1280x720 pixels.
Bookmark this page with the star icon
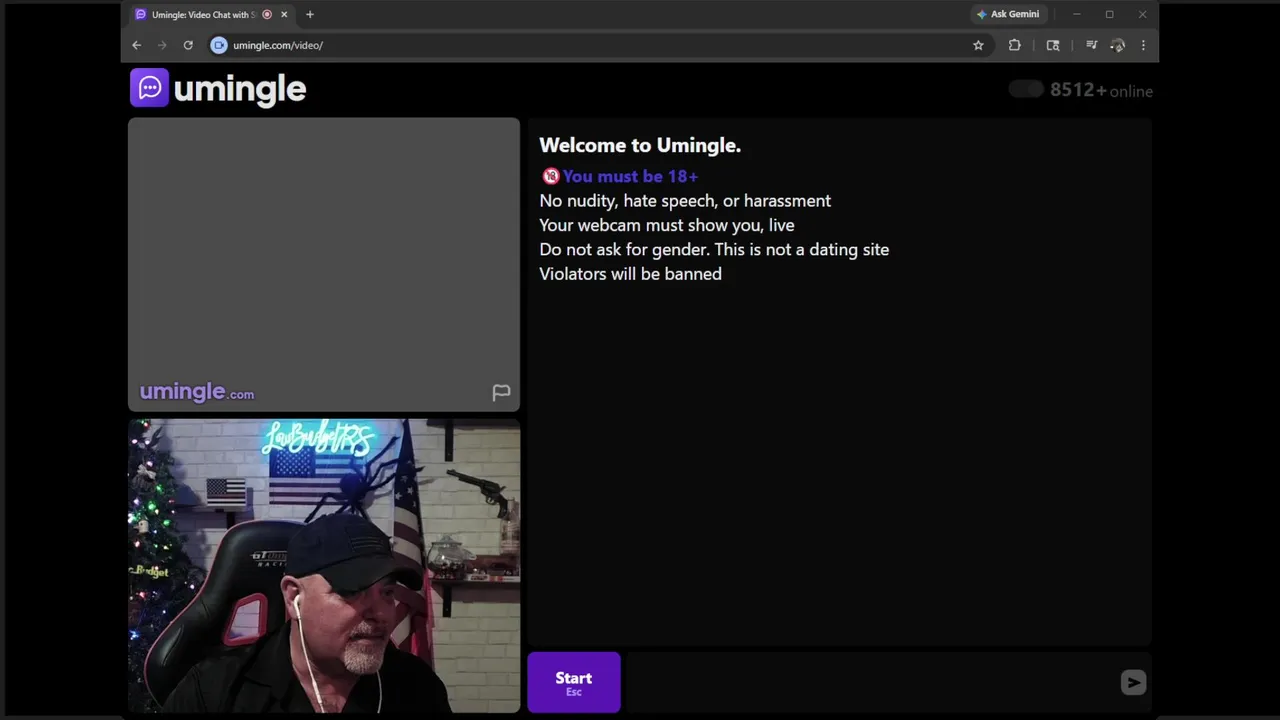click(978, 45)
